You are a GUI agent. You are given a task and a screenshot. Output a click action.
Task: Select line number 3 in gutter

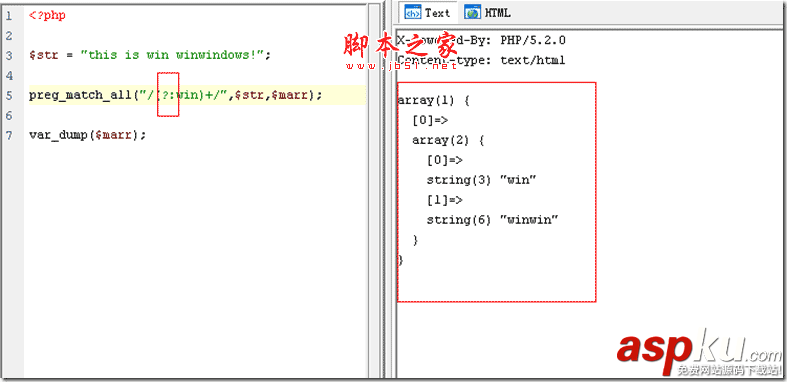click(x=9, y=55)
